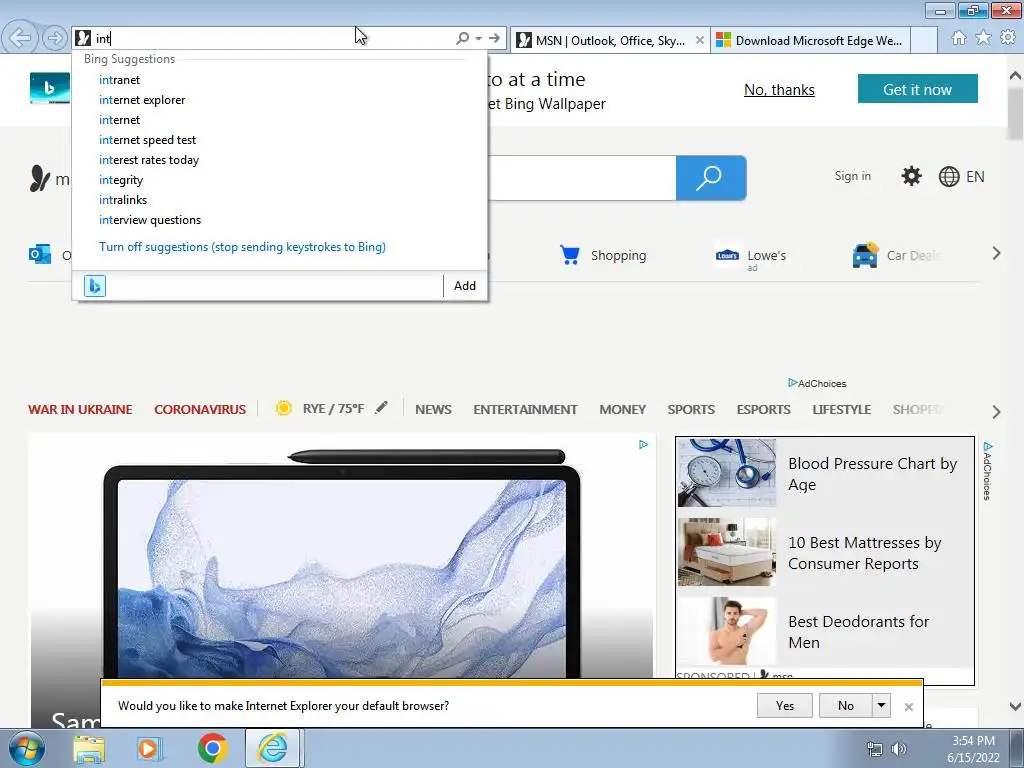This screenshot has width=1024, height=768.
Task: Click No on default browser prompt
Action: pyautogui.click(x=845, y=705)
